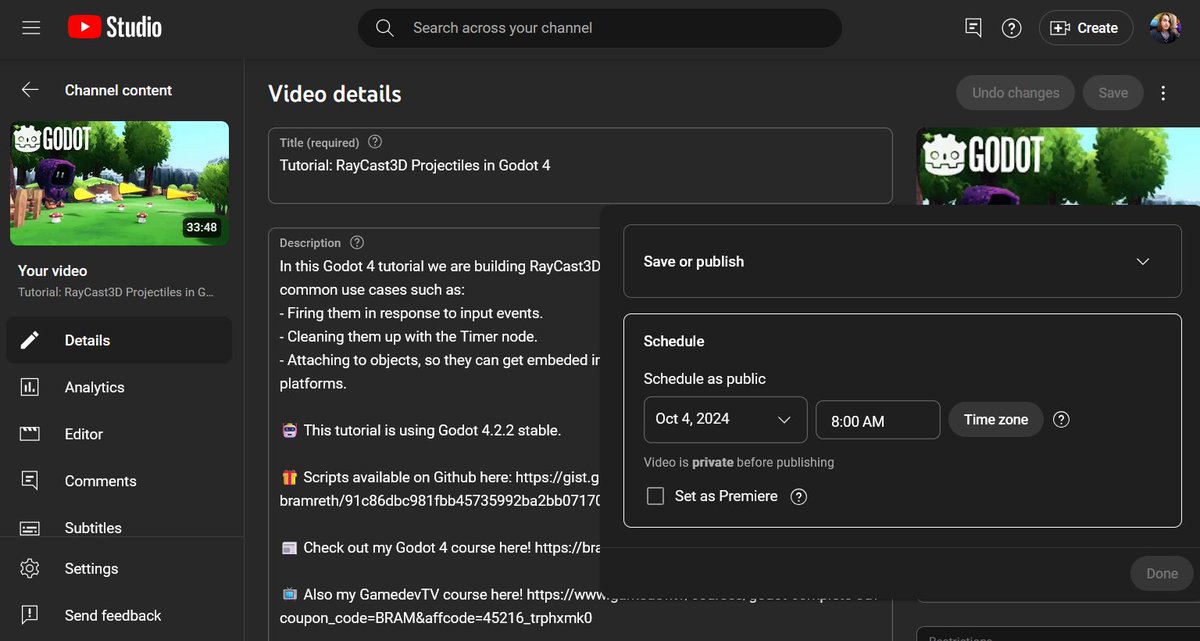The height and width of the screenshot is (641, 1200).
Task: Click the Video is private before publishing text
Action: coord(739,463)
